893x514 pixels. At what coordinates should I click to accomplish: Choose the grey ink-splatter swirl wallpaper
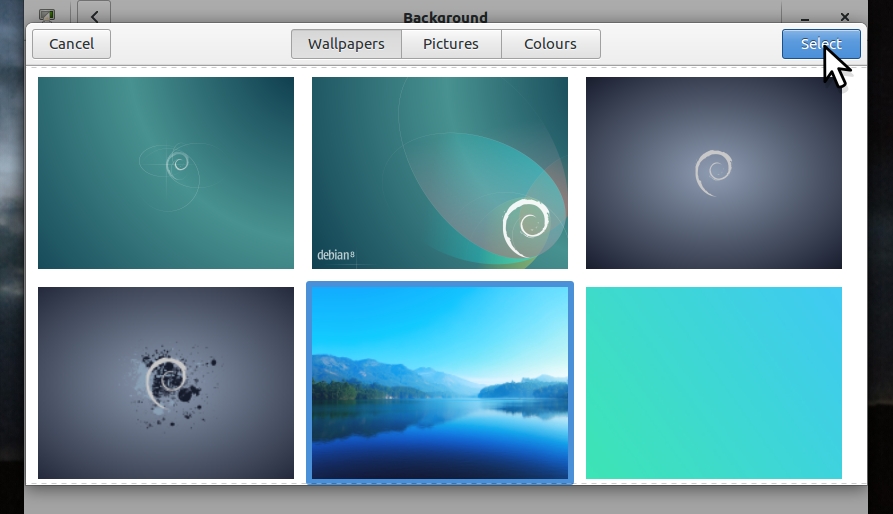[x=166, y=383]
